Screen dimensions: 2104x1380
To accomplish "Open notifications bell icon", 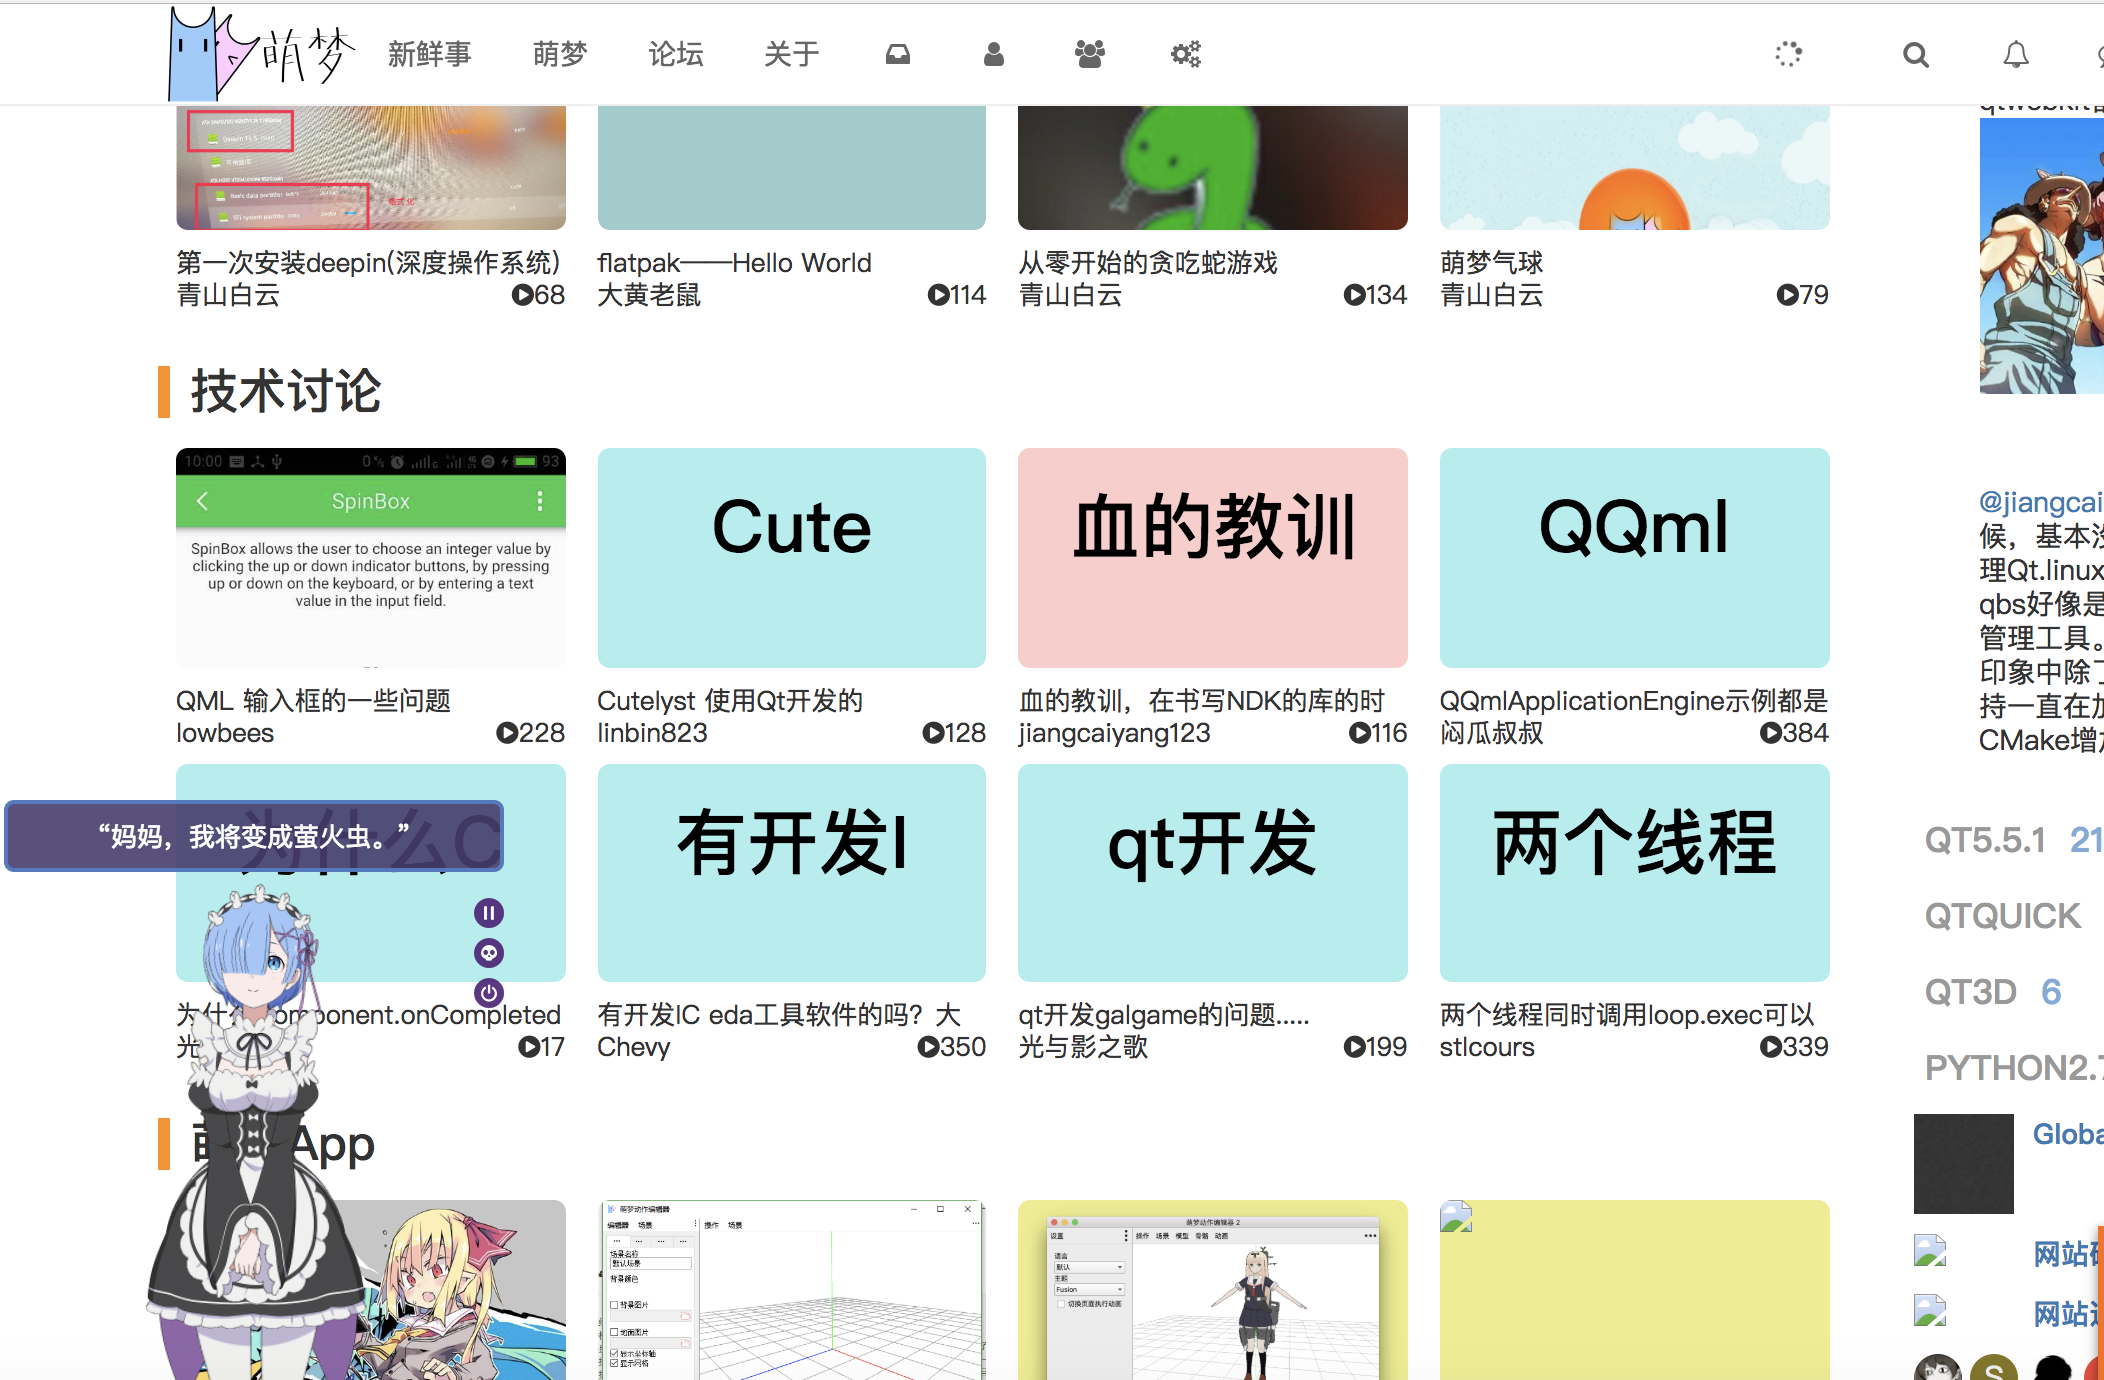I will pyautogui.click(x=2015, y=55).
